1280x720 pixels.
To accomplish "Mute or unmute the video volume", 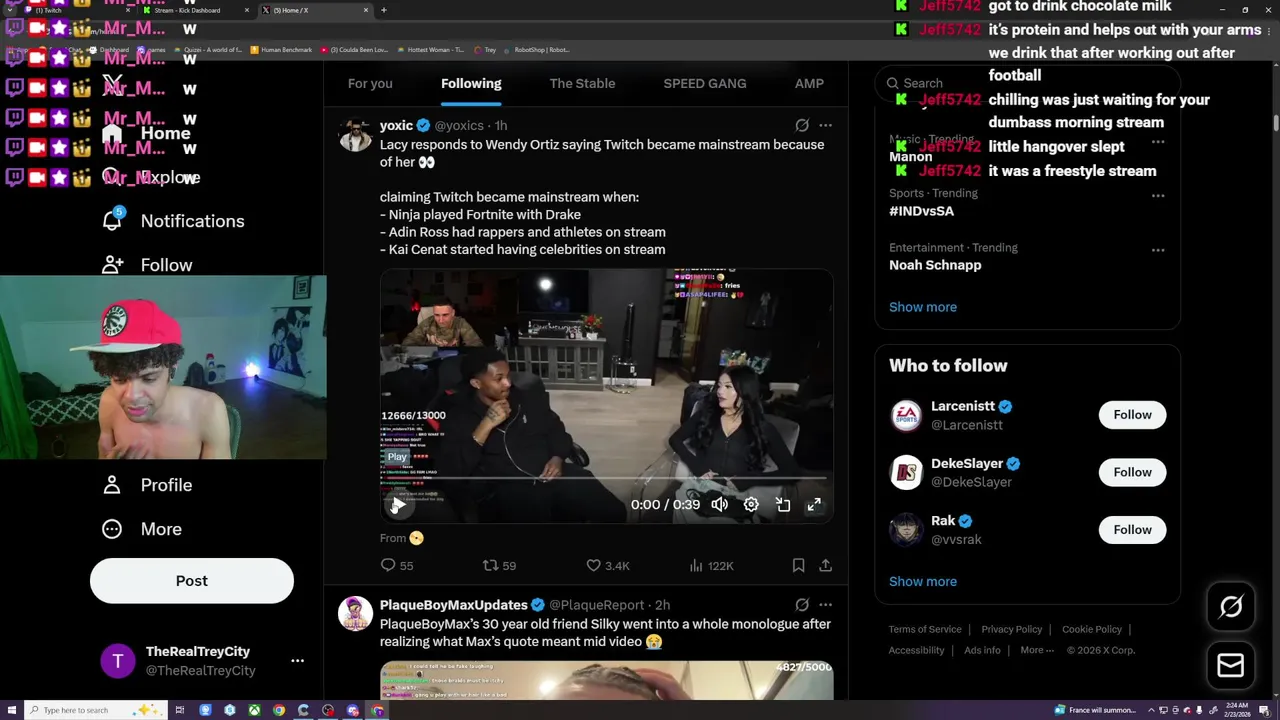I will click(719, 505).
